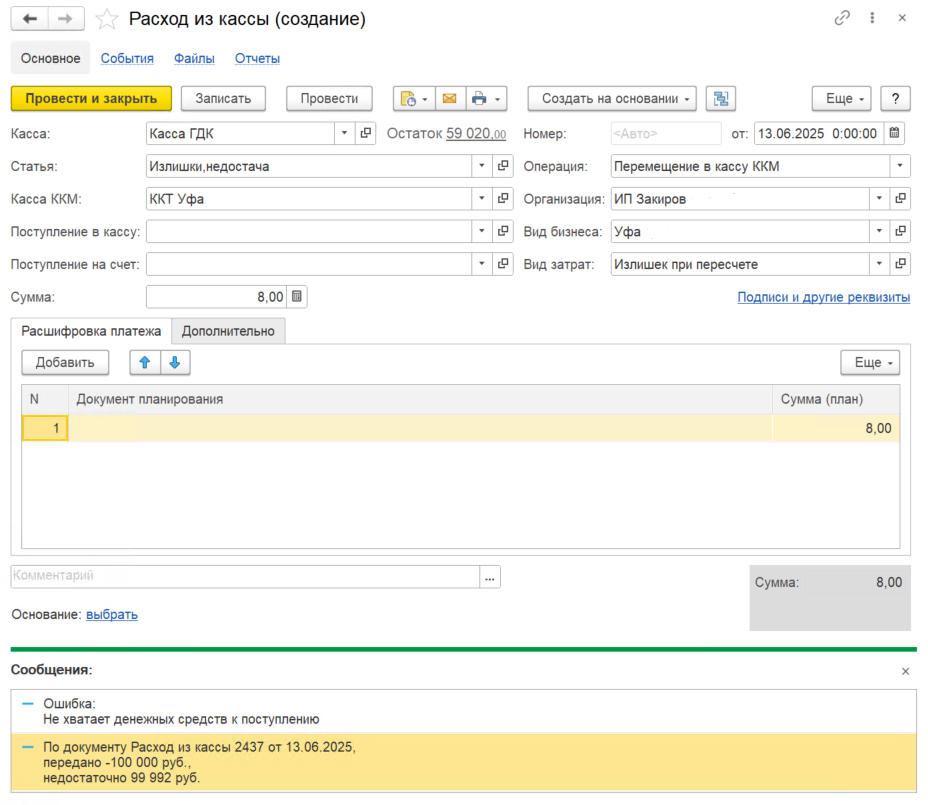
Task: Open the table Еще menu
Action: (x=870, y=363)
